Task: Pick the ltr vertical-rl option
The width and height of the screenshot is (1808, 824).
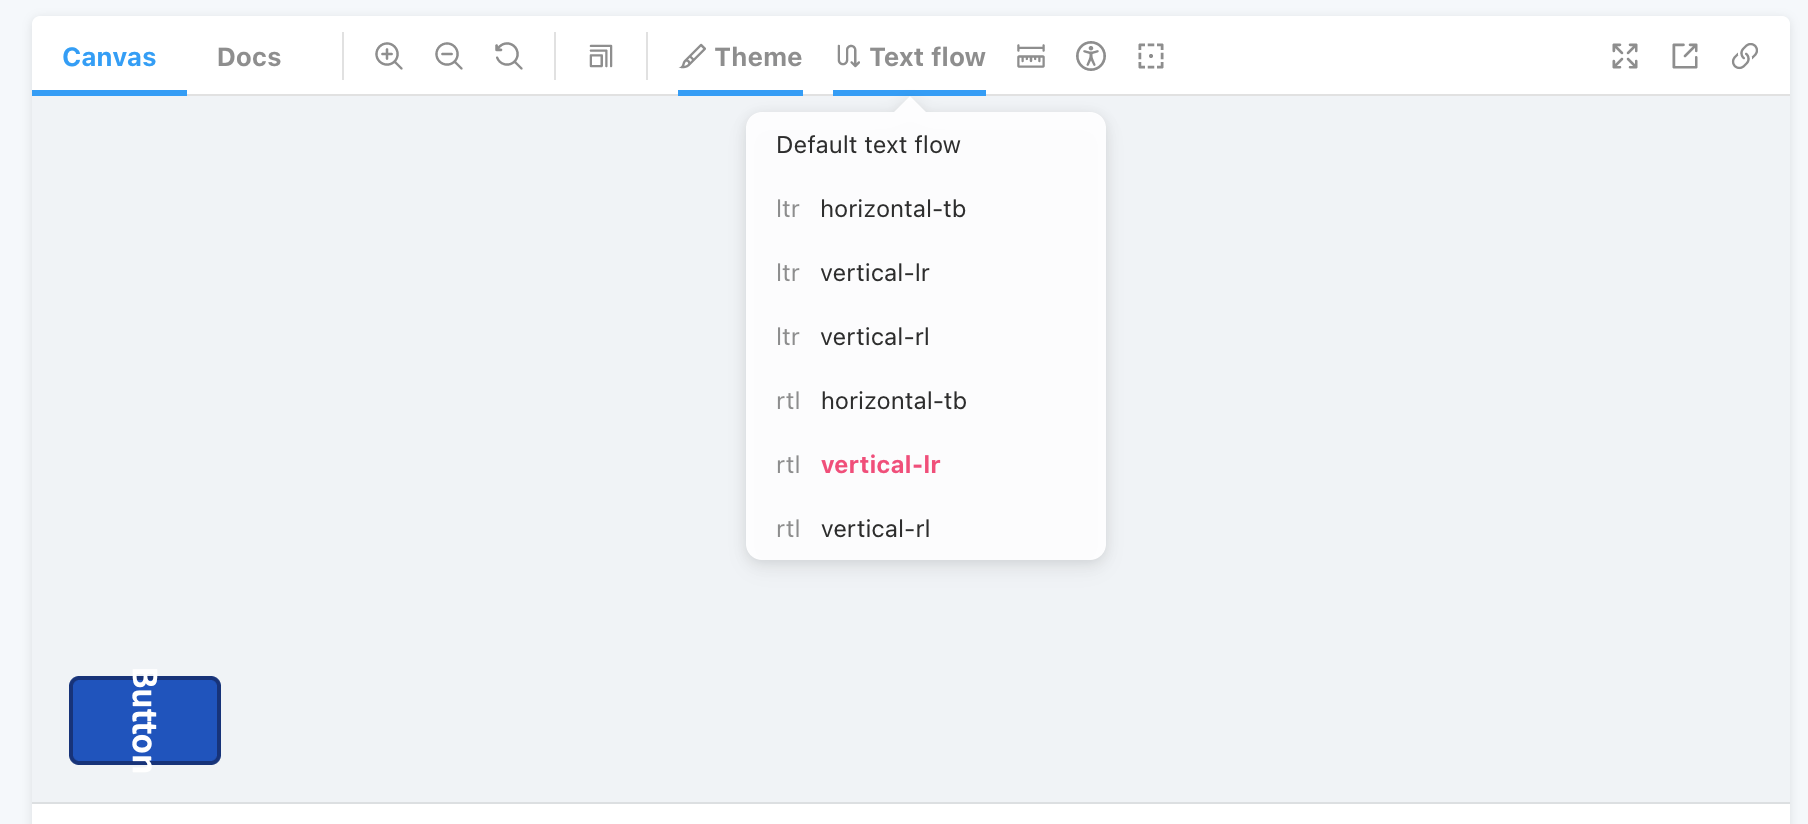Action: tap(874, 337)
